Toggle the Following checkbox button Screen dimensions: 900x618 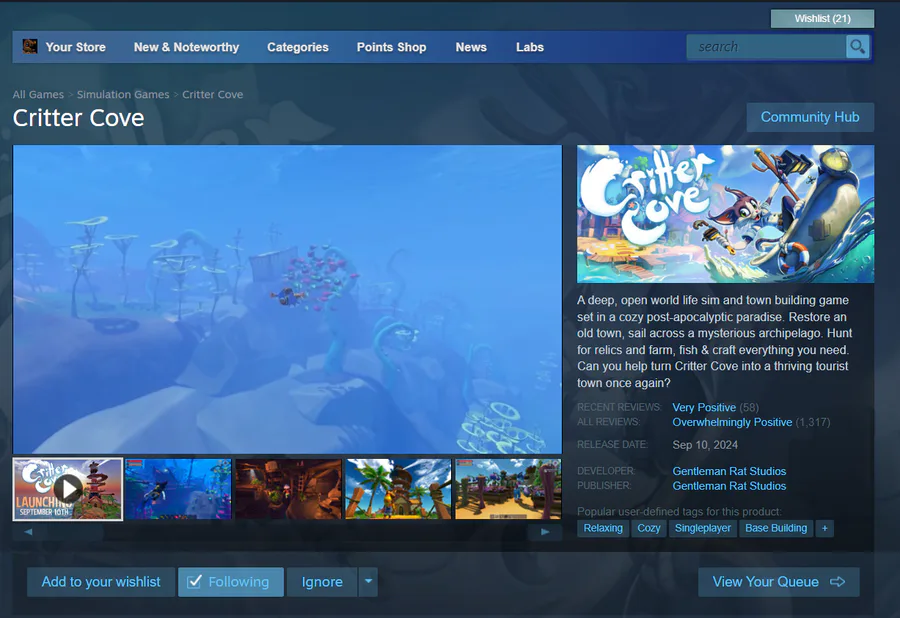pos(231,582)
